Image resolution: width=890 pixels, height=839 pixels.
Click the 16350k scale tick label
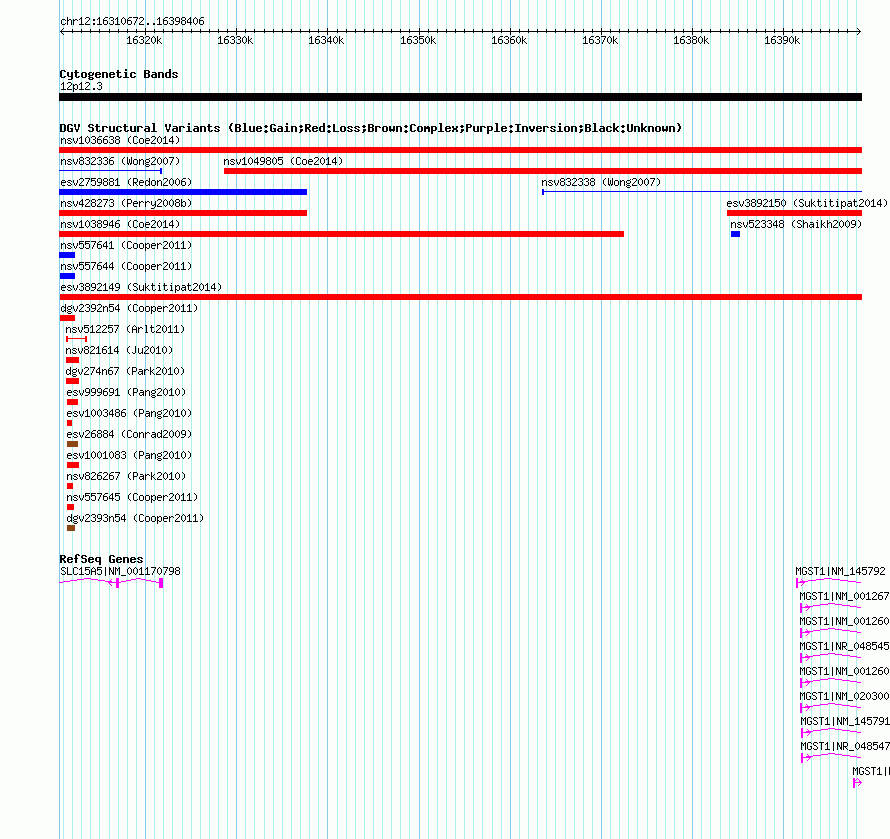[418, 40]
